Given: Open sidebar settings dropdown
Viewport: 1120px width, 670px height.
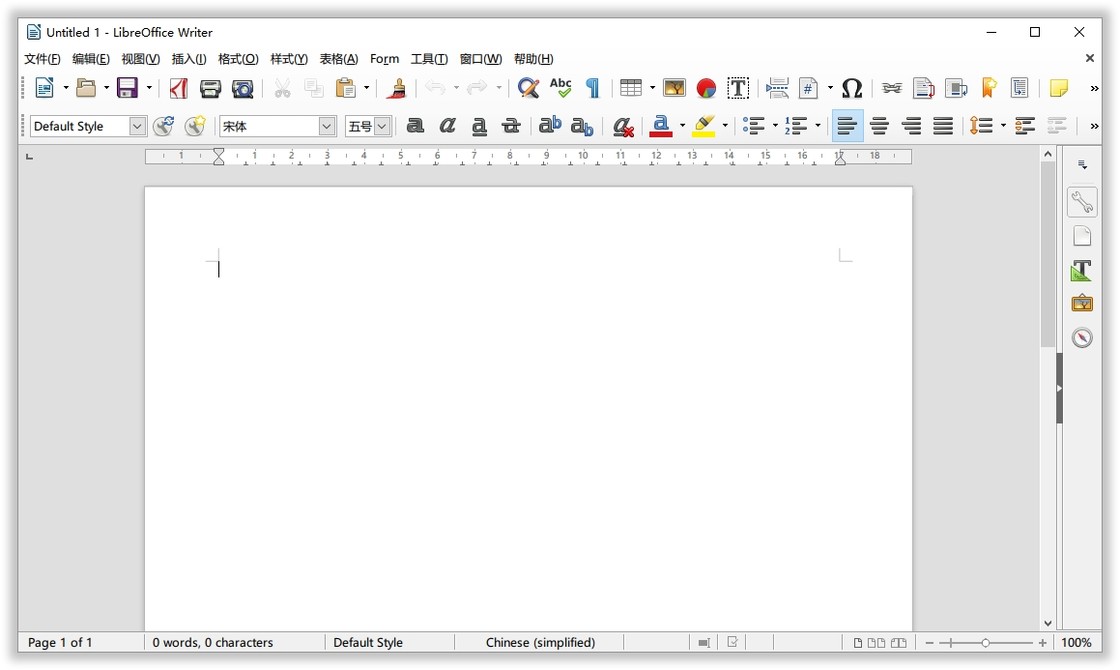Looking at the screenshot, I should (x=1083, y=165).
